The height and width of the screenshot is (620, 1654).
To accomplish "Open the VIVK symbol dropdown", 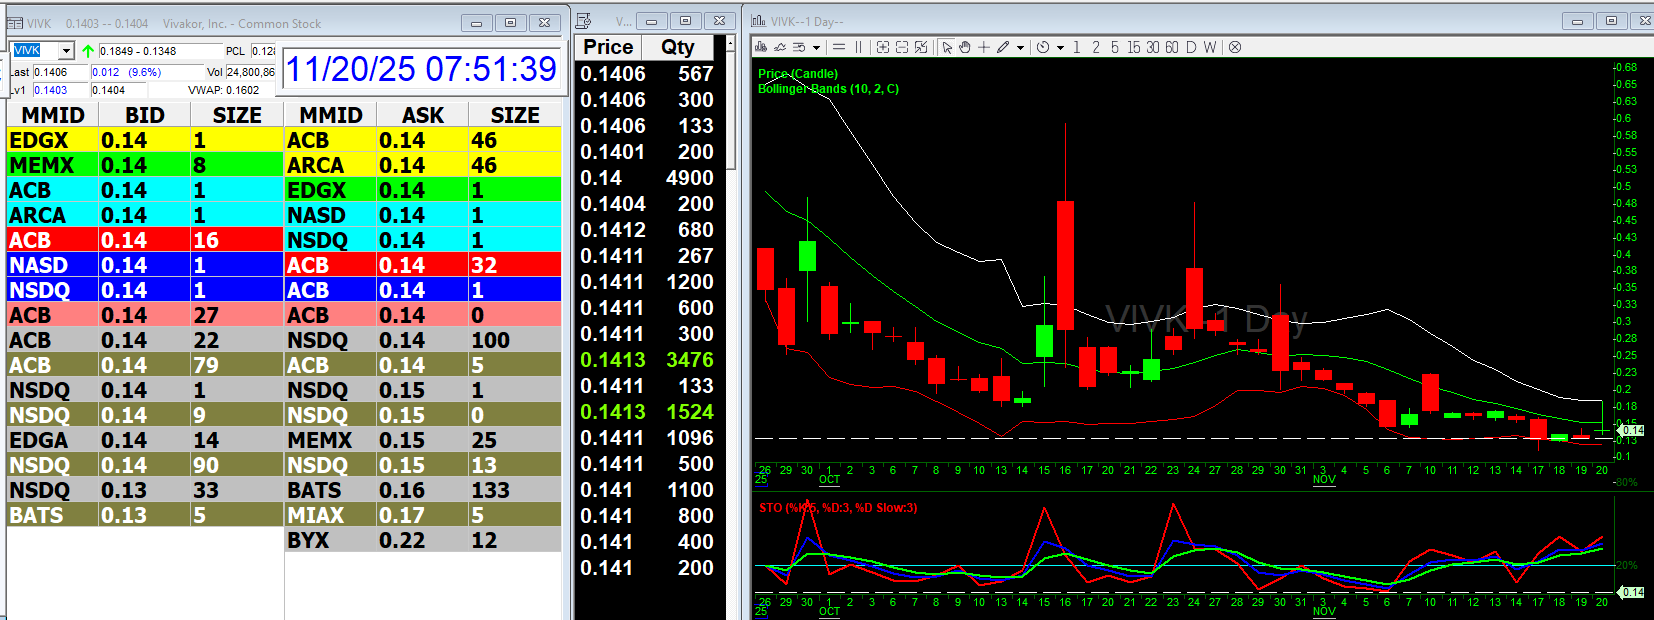I will point(66,51).
